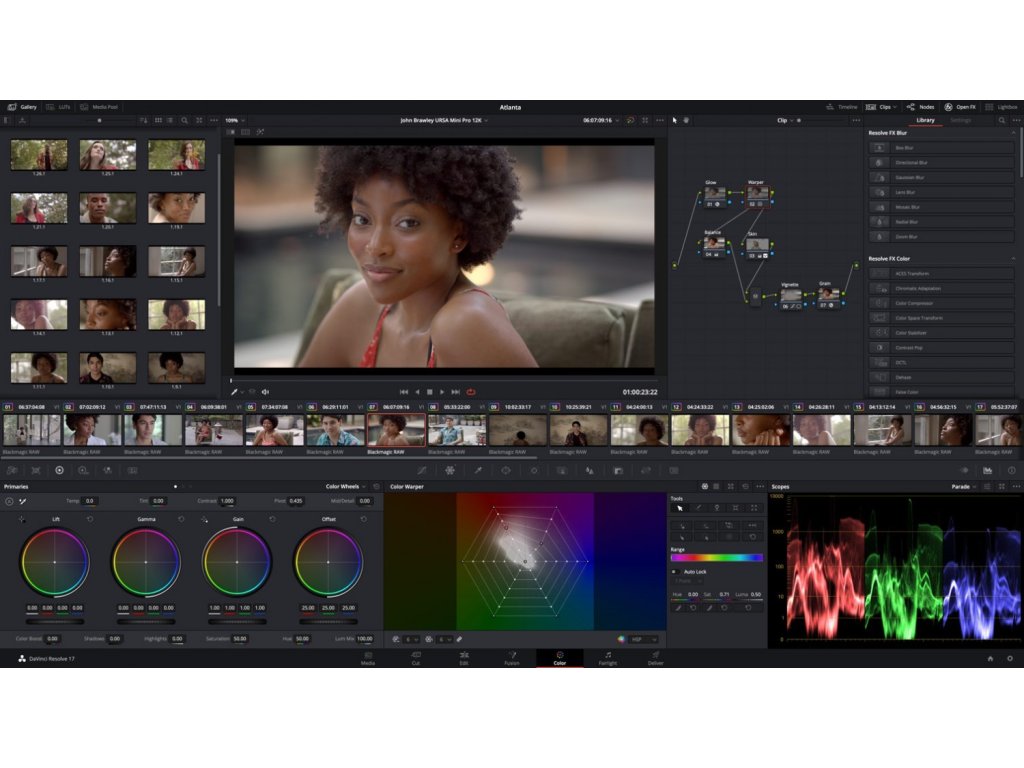Click the home icon in bottom bar

990,658
